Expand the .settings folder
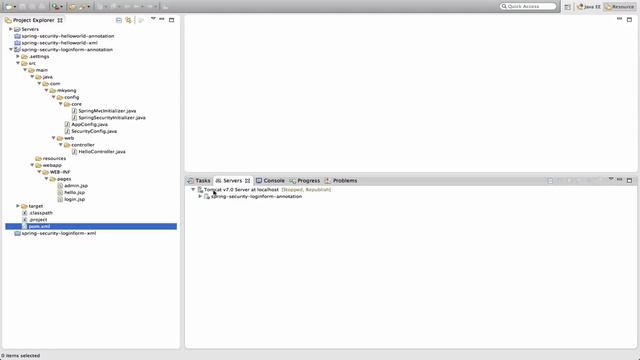 pyautogui.click(x=18, y=56)
